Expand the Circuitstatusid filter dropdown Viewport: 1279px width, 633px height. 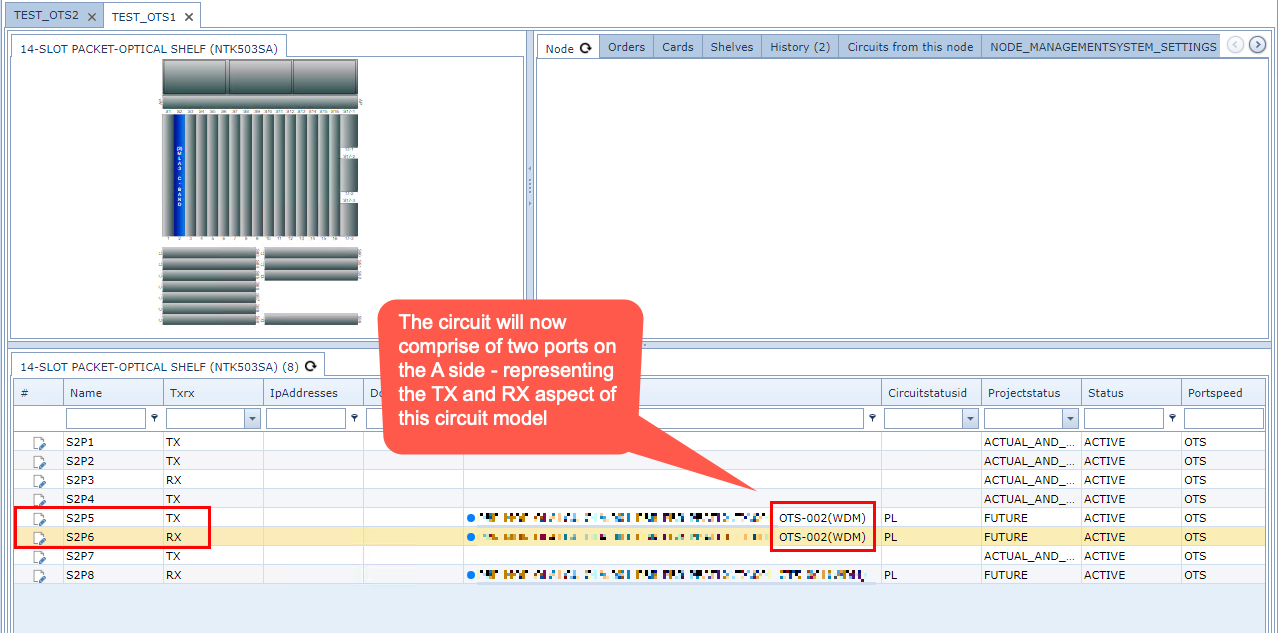click(x=969, y=419)
